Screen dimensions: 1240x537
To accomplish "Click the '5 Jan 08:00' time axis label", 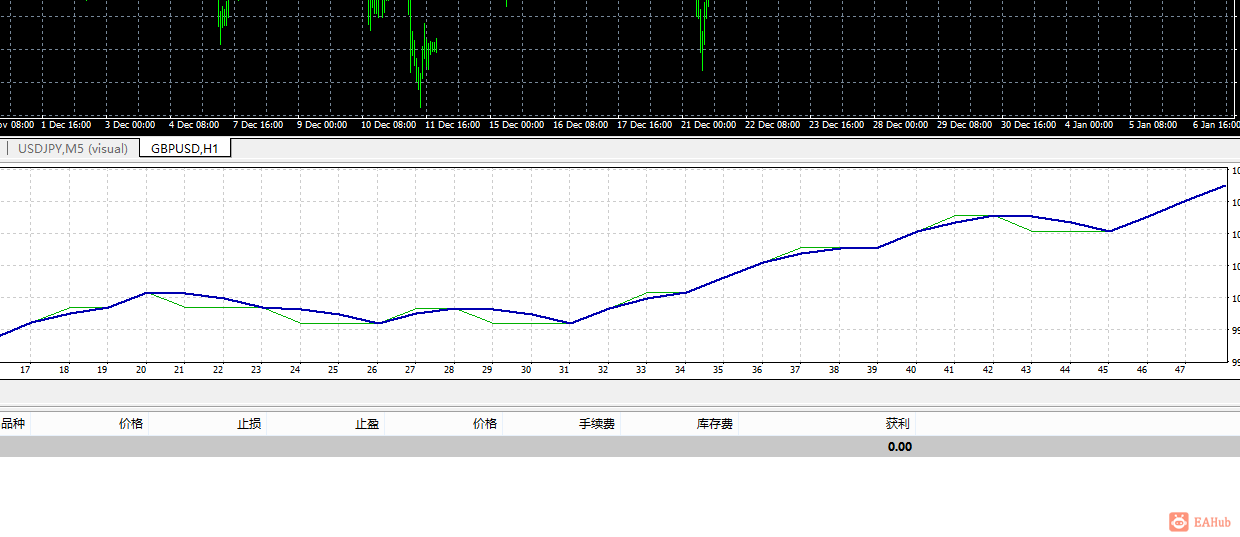I will 1154,125.
